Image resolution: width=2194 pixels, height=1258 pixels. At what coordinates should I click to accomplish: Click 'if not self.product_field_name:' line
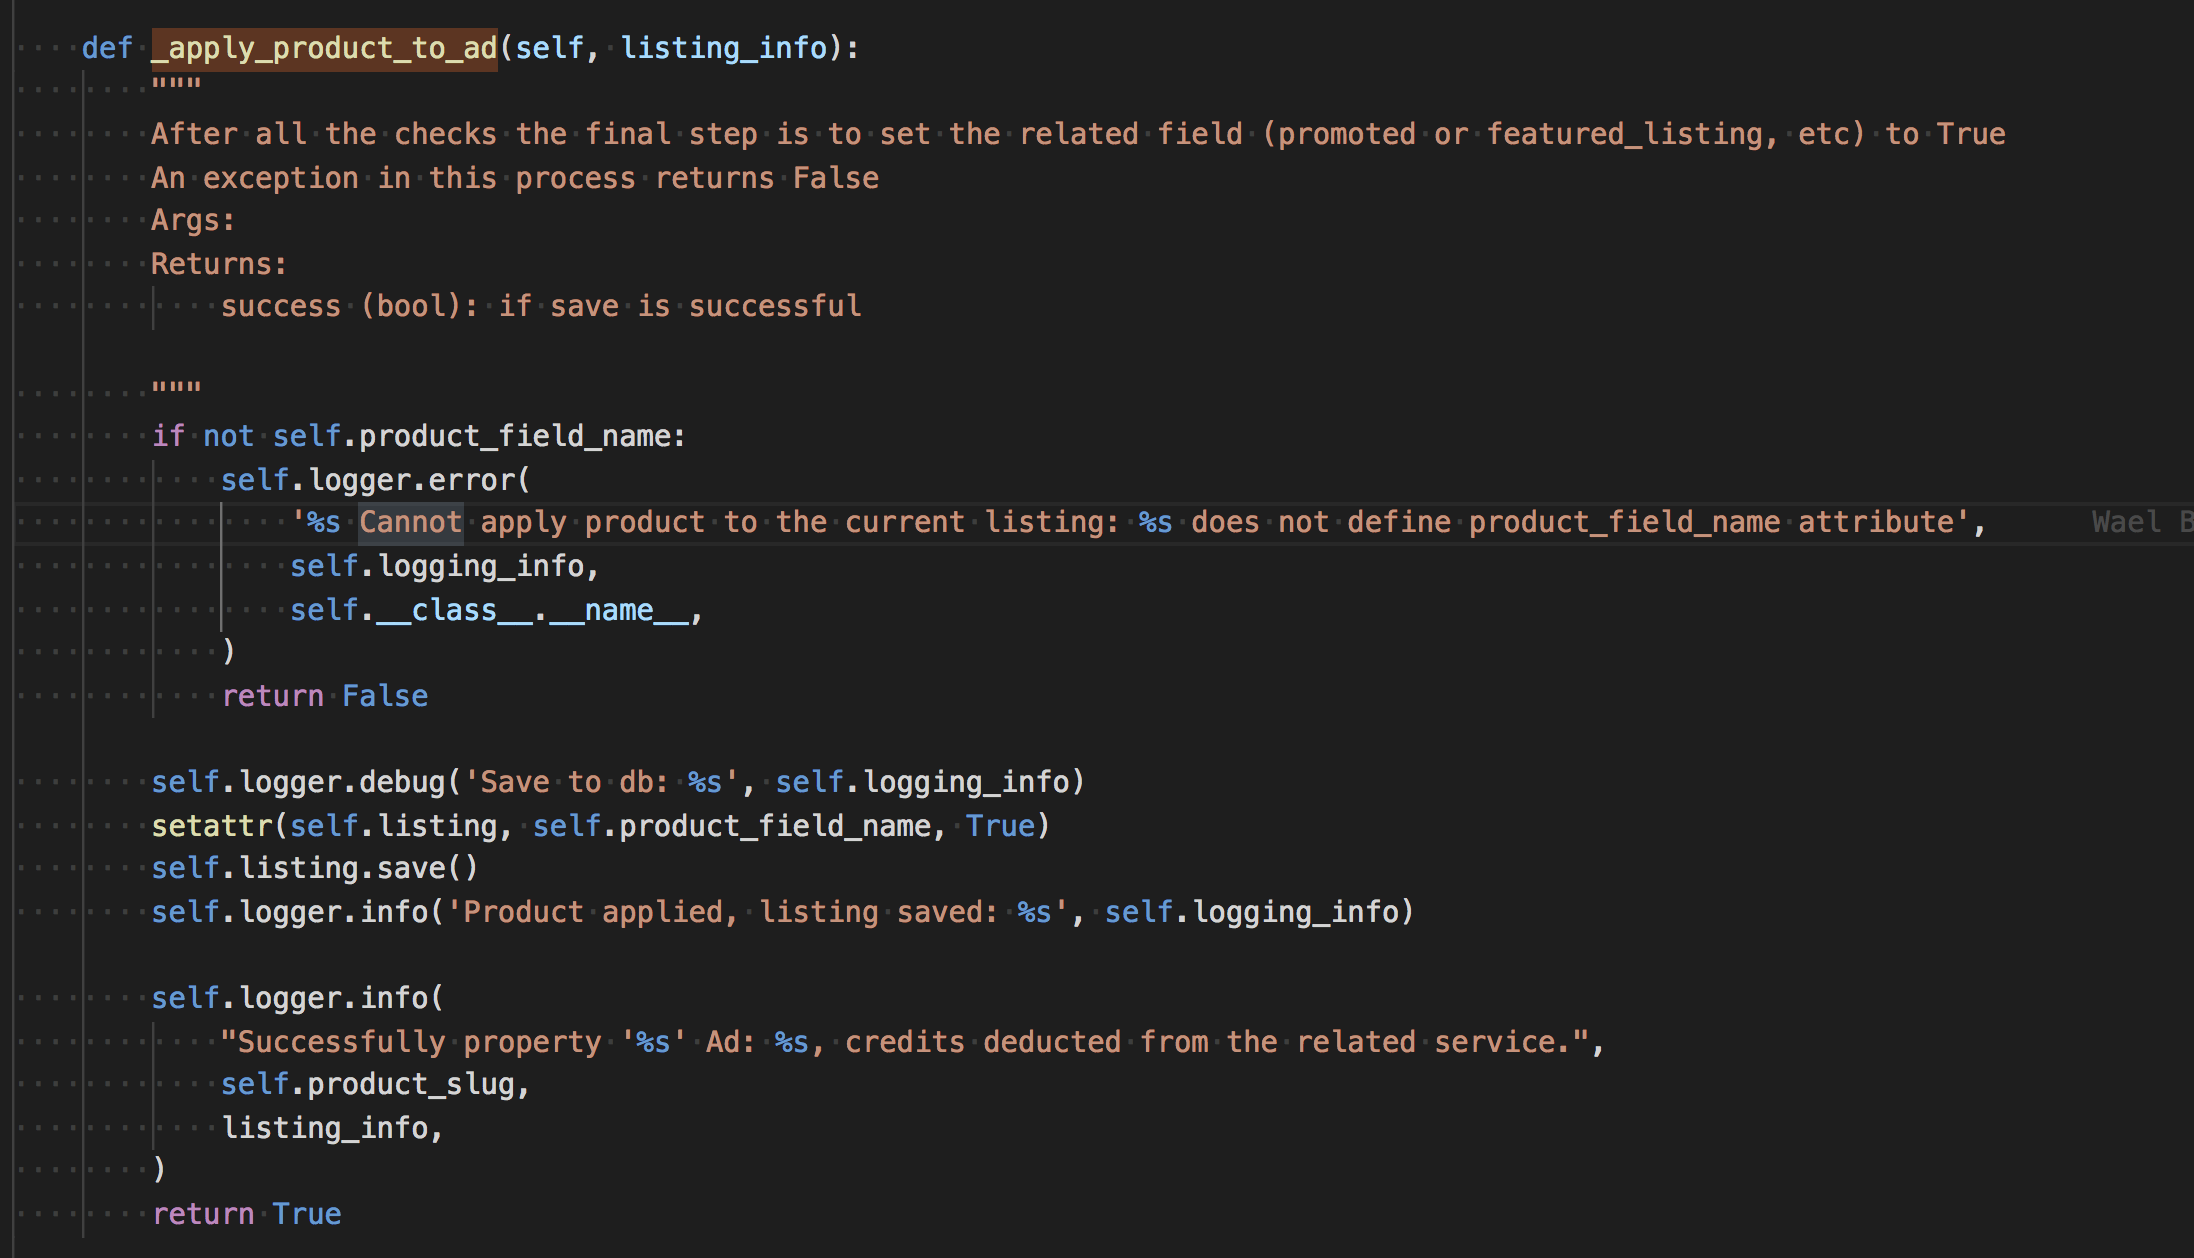(x=419, y=436)
